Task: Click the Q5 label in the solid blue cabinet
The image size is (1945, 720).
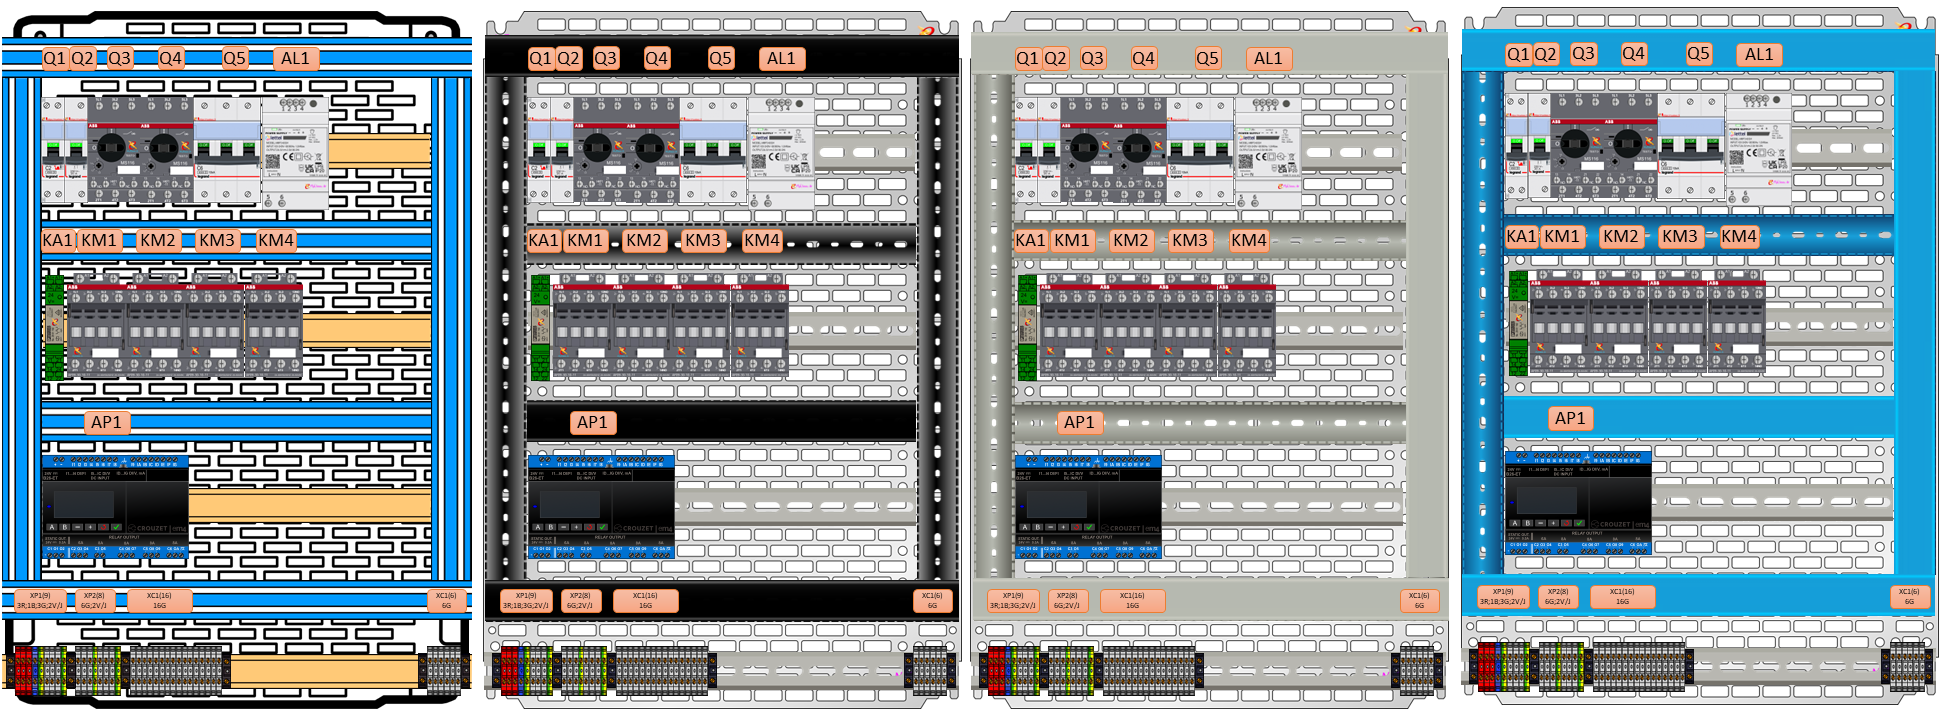Action: [x=1698, y=54]
